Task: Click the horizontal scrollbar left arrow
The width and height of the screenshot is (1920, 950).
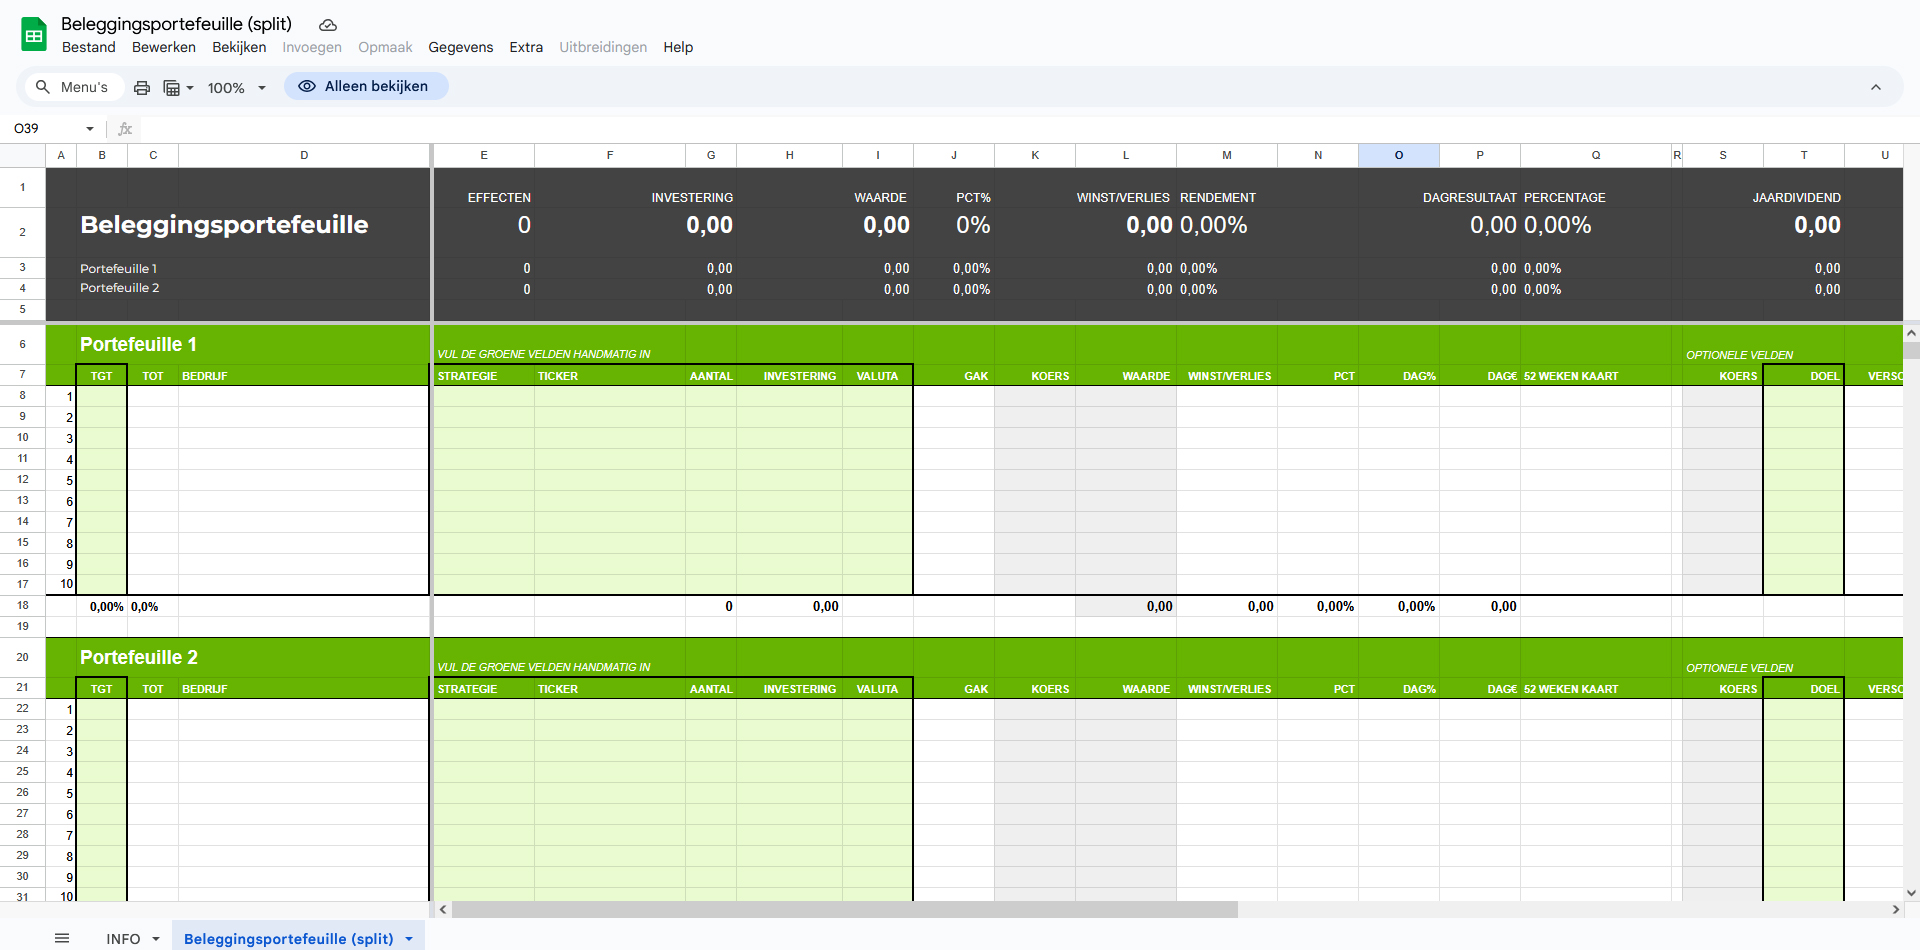Action: coord(444,909)
